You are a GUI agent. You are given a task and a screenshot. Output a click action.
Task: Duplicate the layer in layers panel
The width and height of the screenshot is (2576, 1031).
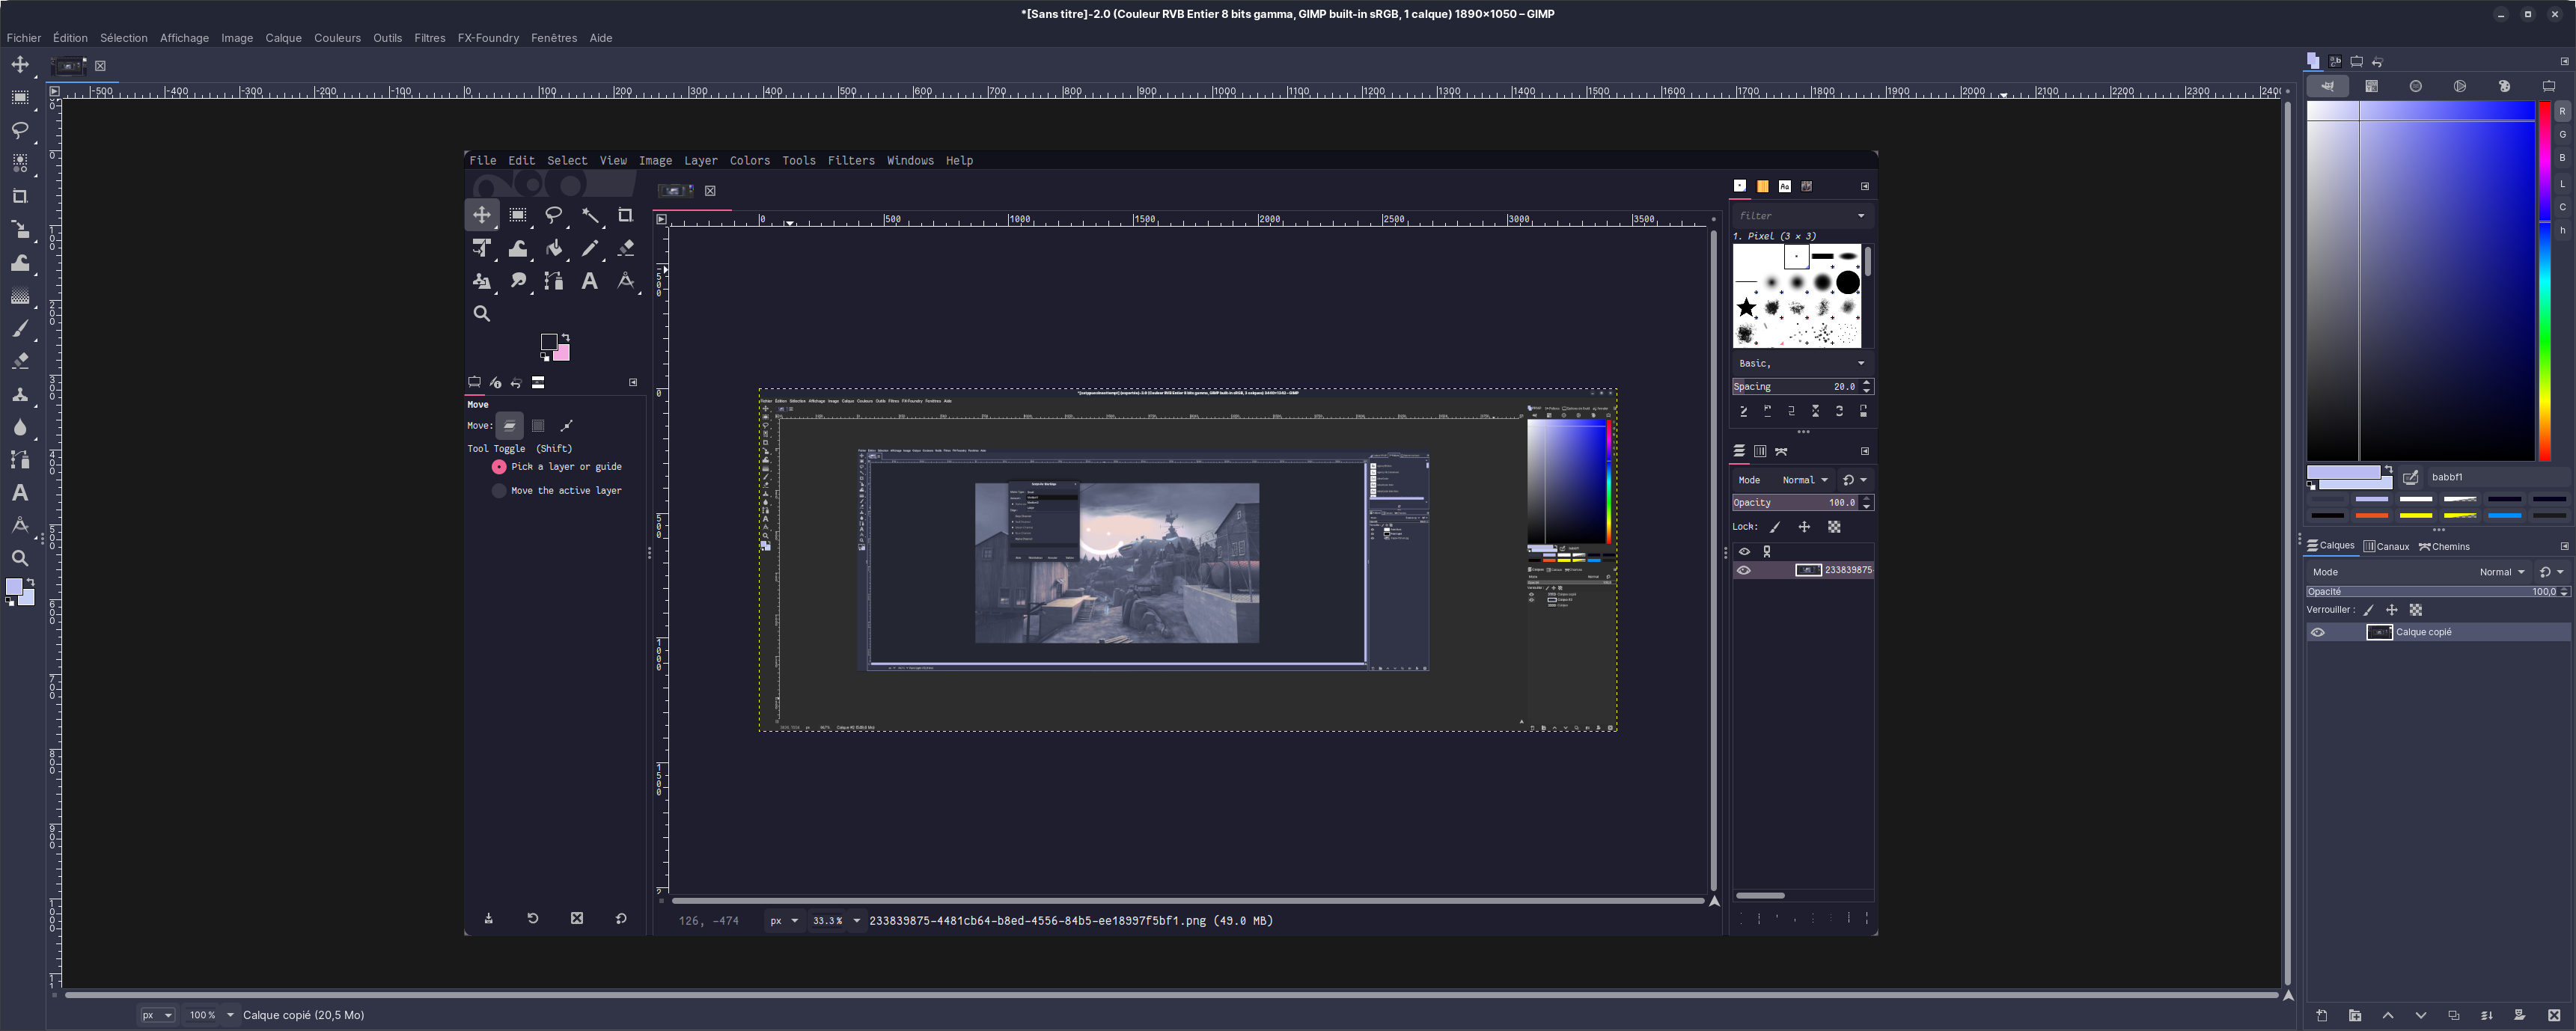2454,1015
